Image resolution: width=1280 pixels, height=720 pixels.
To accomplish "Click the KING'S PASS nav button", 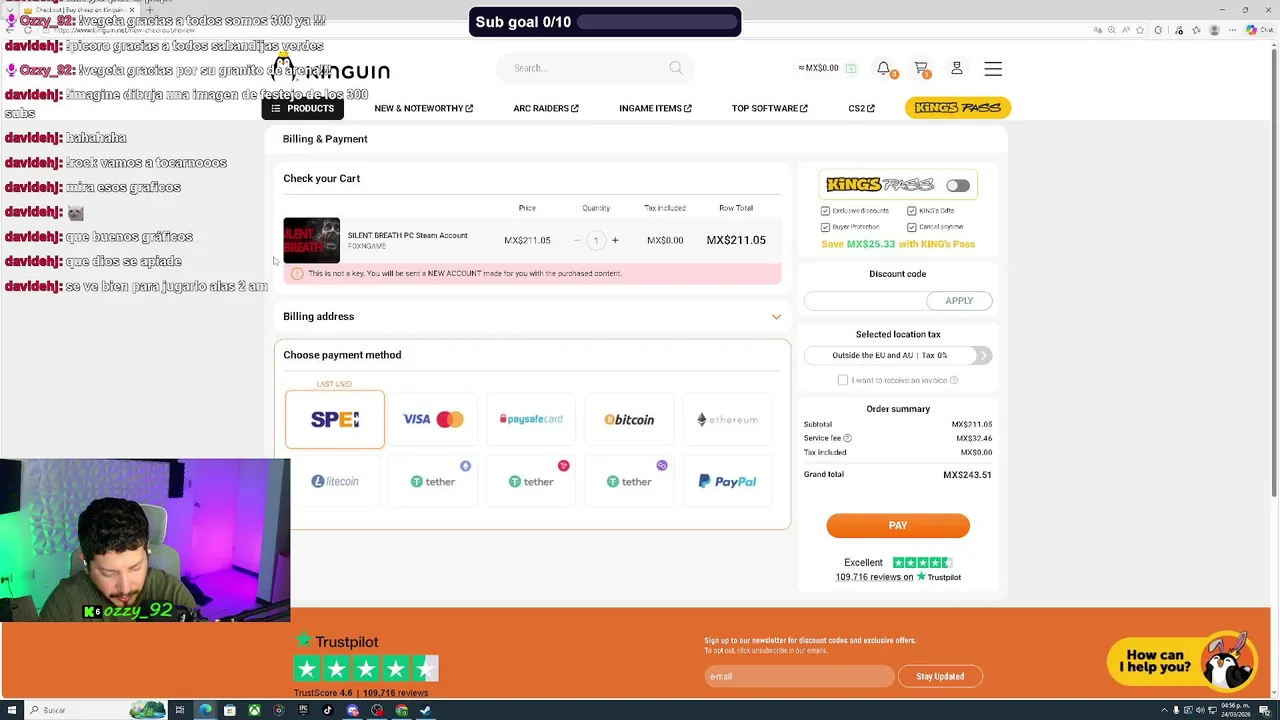I will pos(958,107).
